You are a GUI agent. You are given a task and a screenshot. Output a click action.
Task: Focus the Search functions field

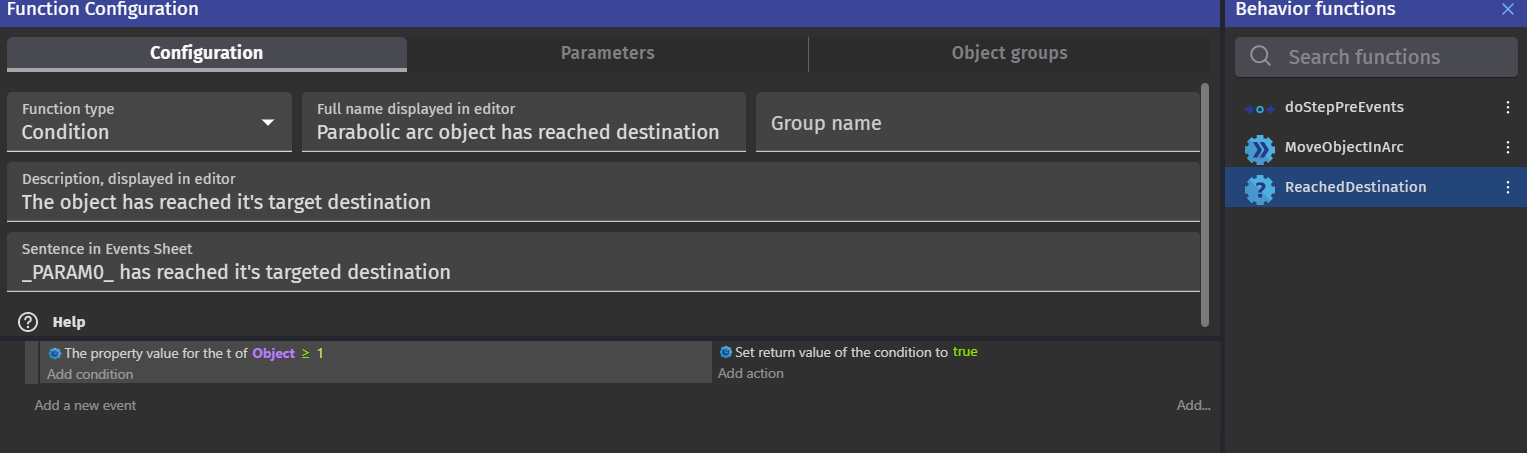1390,57
